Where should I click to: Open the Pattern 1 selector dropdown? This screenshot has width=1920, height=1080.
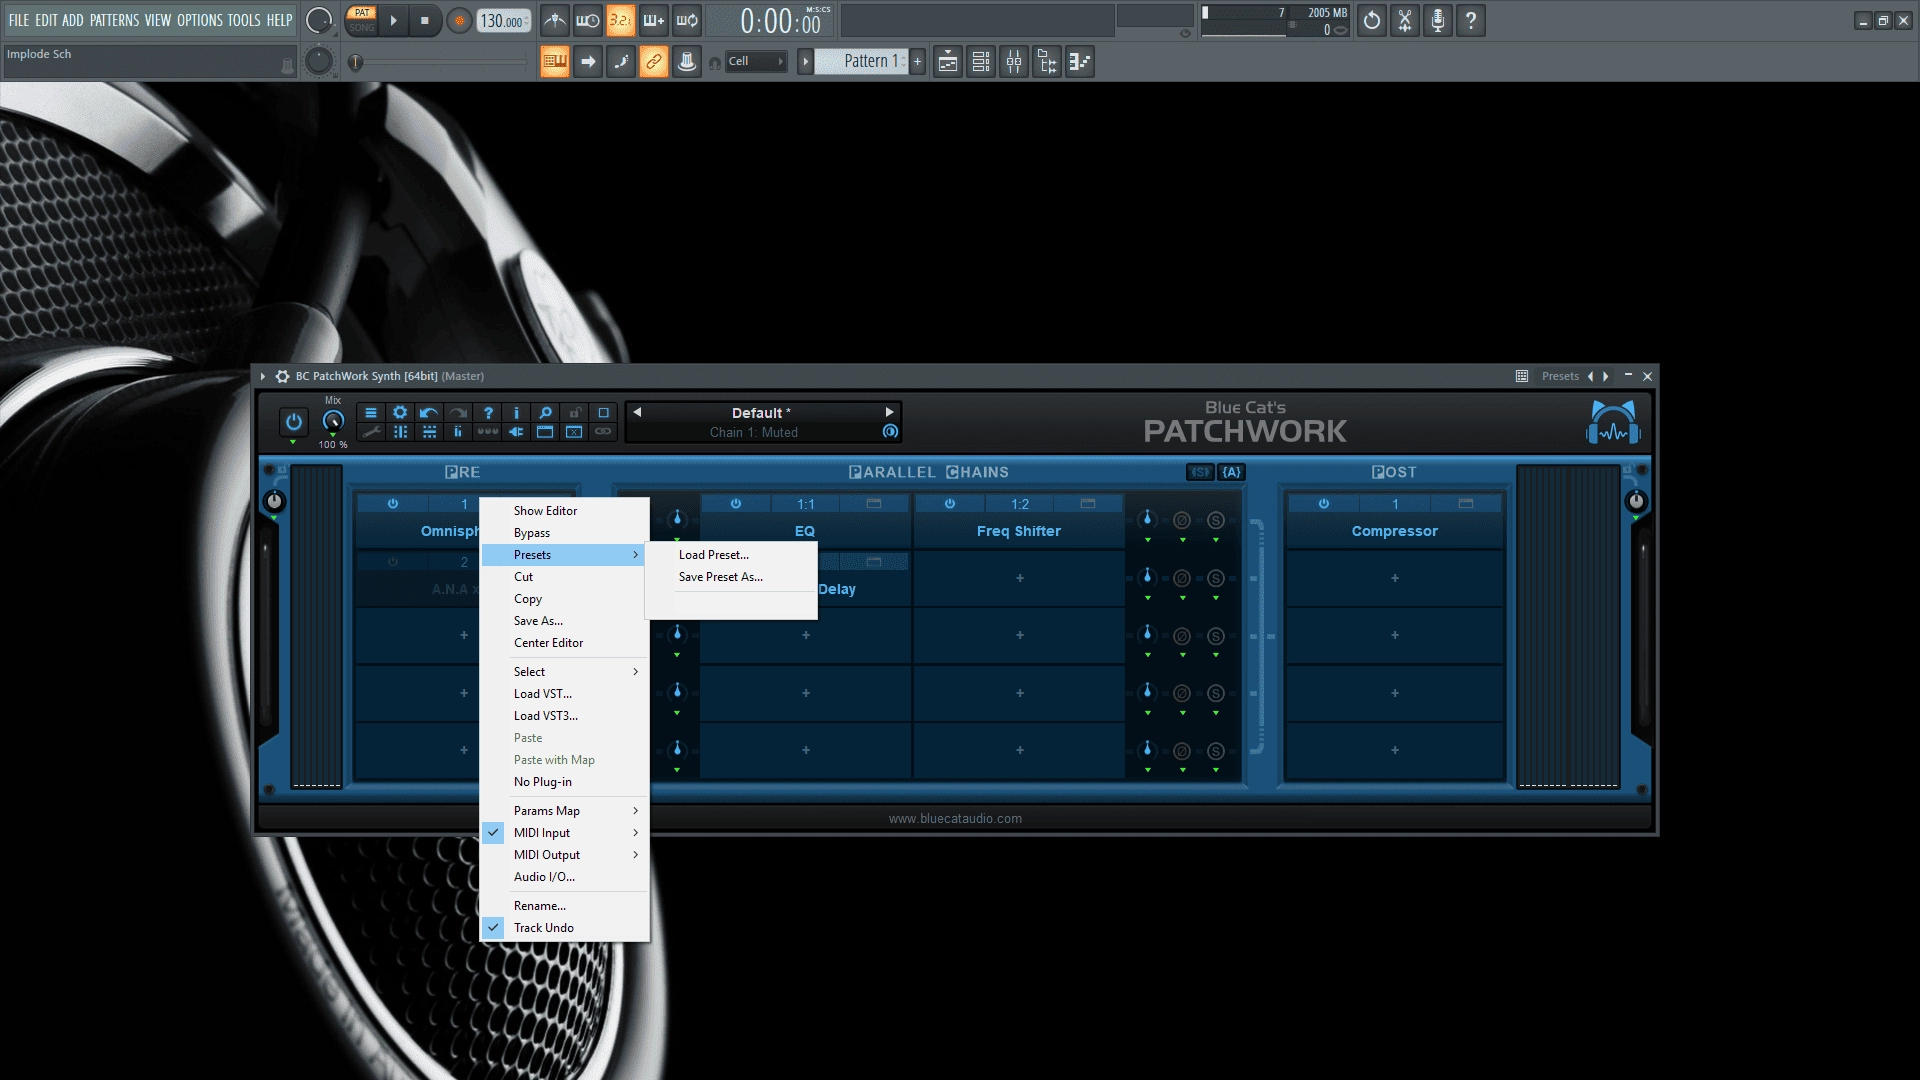[x=860, y=61]
